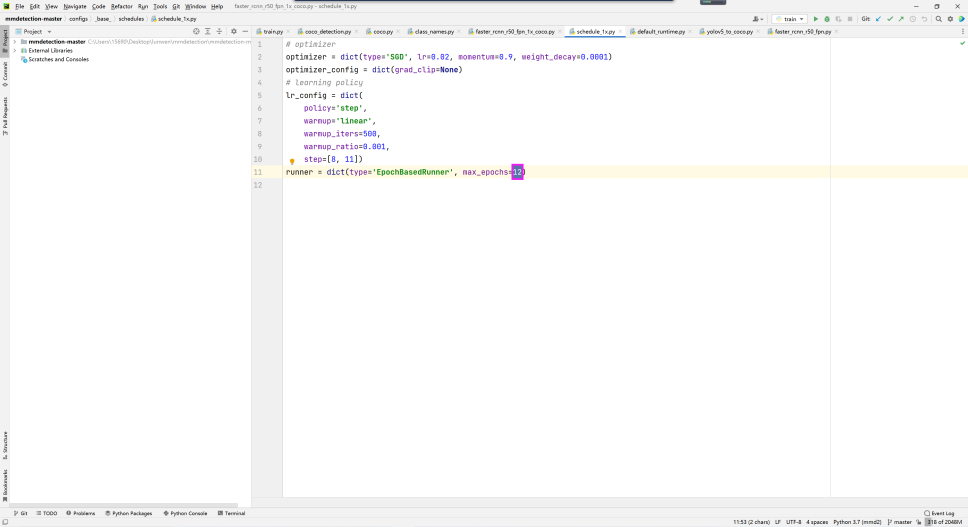Select Scratches and Consoles
968x527 pixels.
coord(58,59)
